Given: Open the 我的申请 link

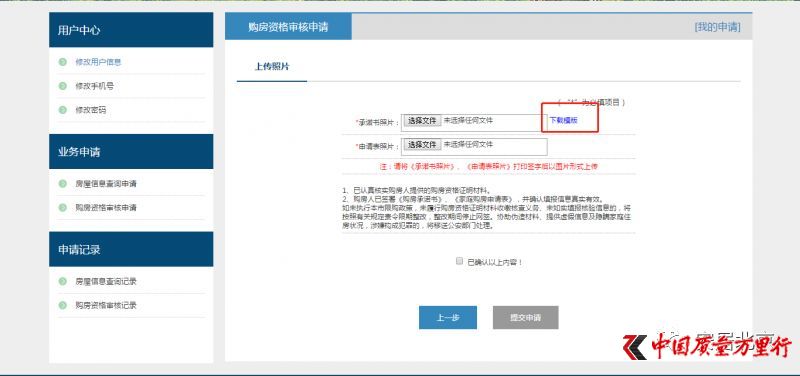Looking at the screenshot, I should (x=717, y=27).
